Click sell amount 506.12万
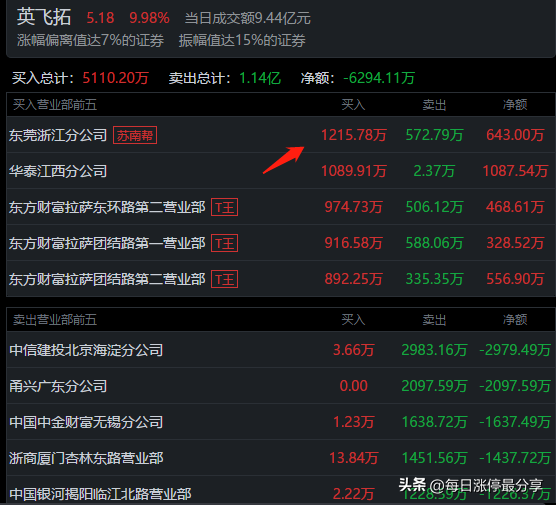This screenshot has width=556, height=505. tap(434, 207)
